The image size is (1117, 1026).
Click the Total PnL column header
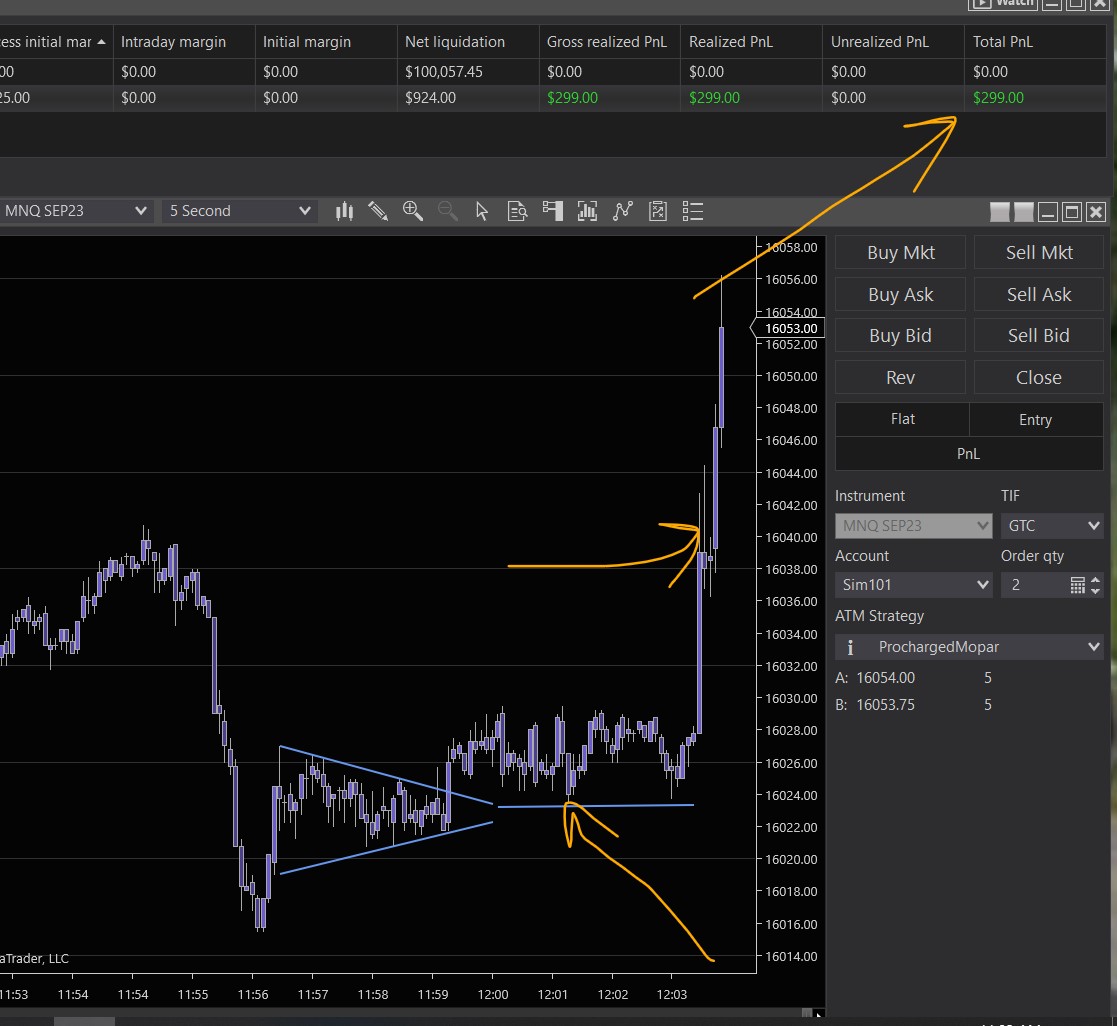1003,42
